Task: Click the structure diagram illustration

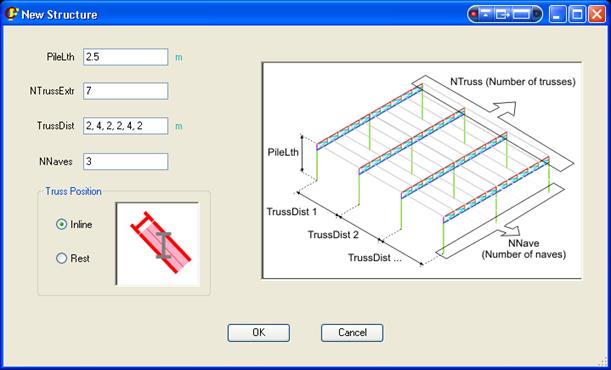Action: pyautogui.click(x=422, y=170)
